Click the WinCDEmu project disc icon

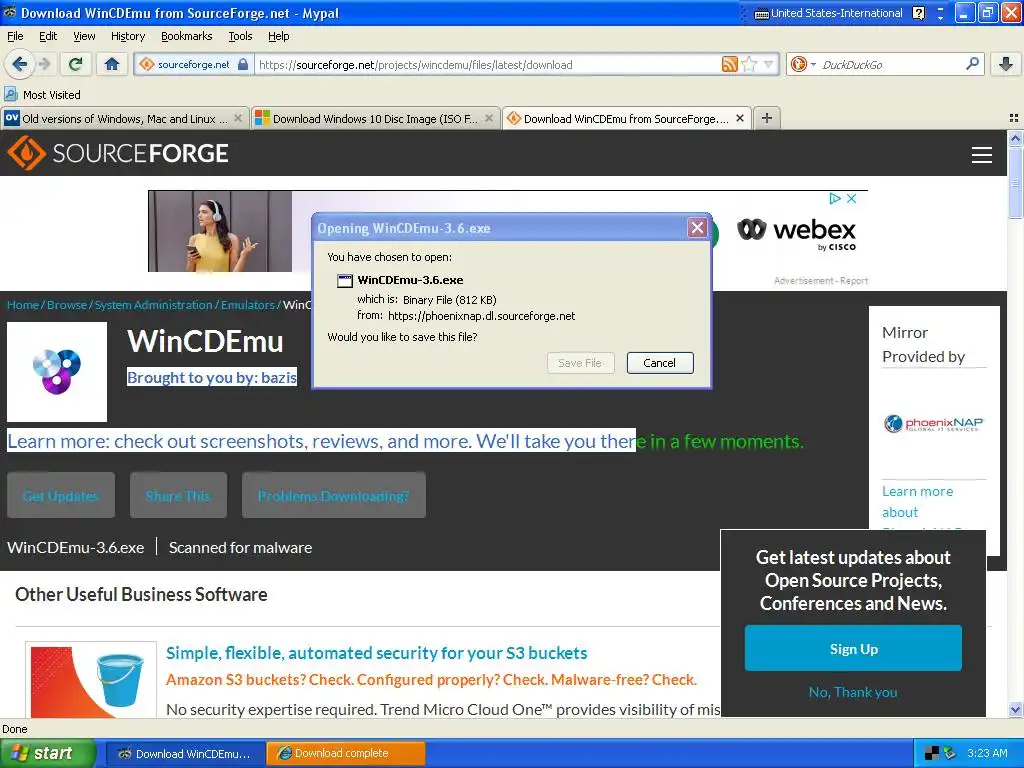pyautogui.click(x=57, y=372)
